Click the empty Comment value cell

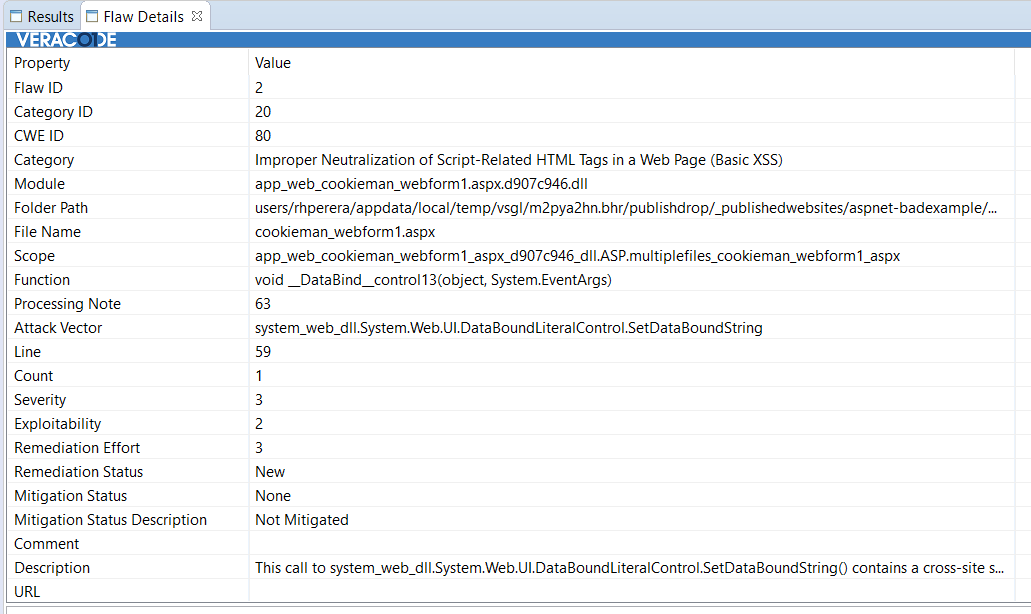630,544
